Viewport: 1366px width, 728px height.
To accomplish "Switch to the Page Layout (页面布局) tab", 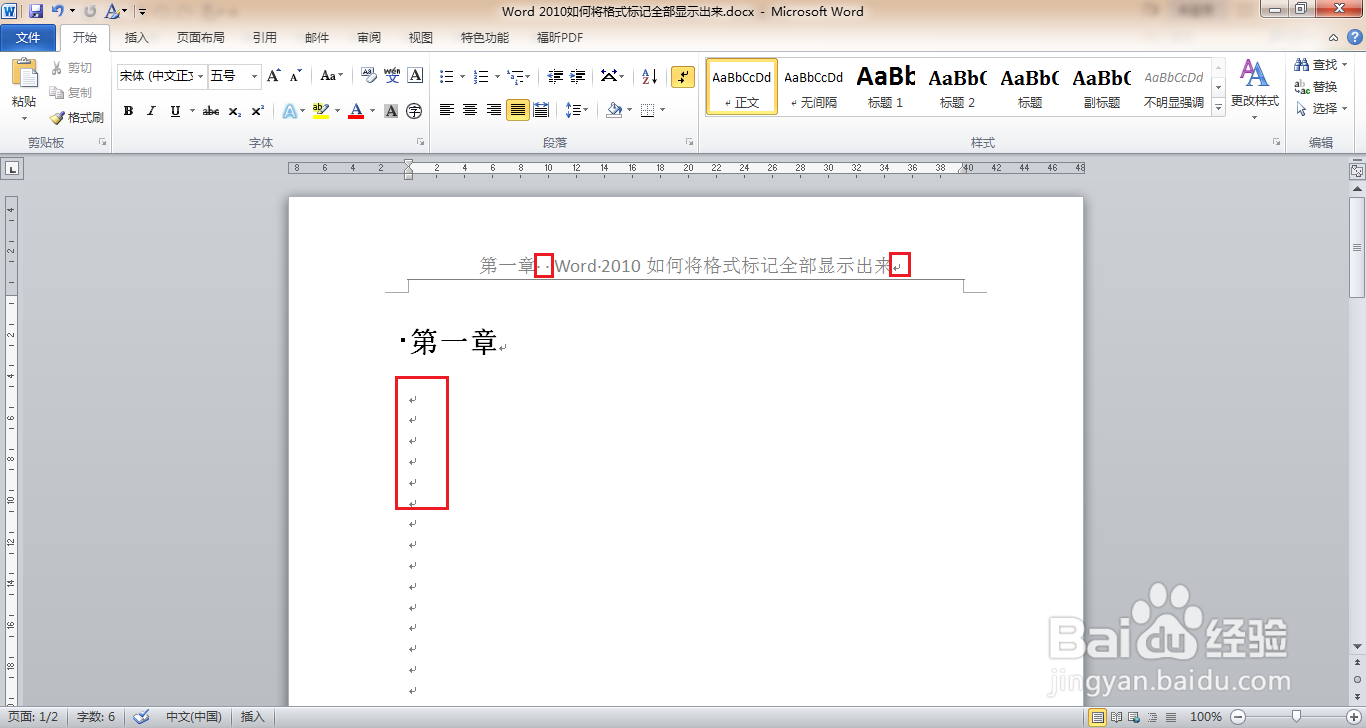I will (201, 38).
